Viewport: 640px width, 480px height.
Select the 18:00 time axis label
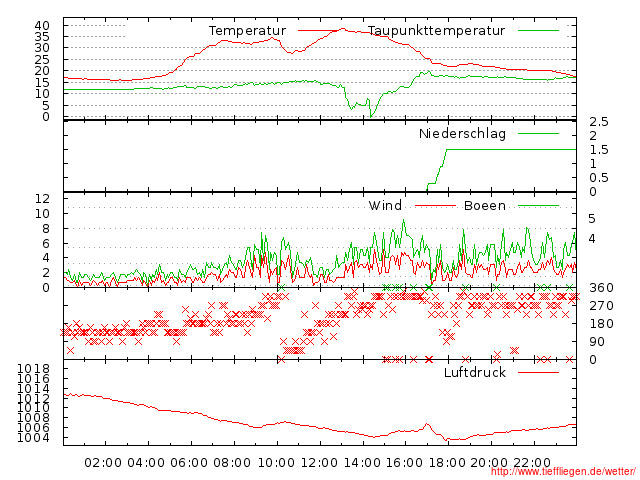click(x=448, y=463)
